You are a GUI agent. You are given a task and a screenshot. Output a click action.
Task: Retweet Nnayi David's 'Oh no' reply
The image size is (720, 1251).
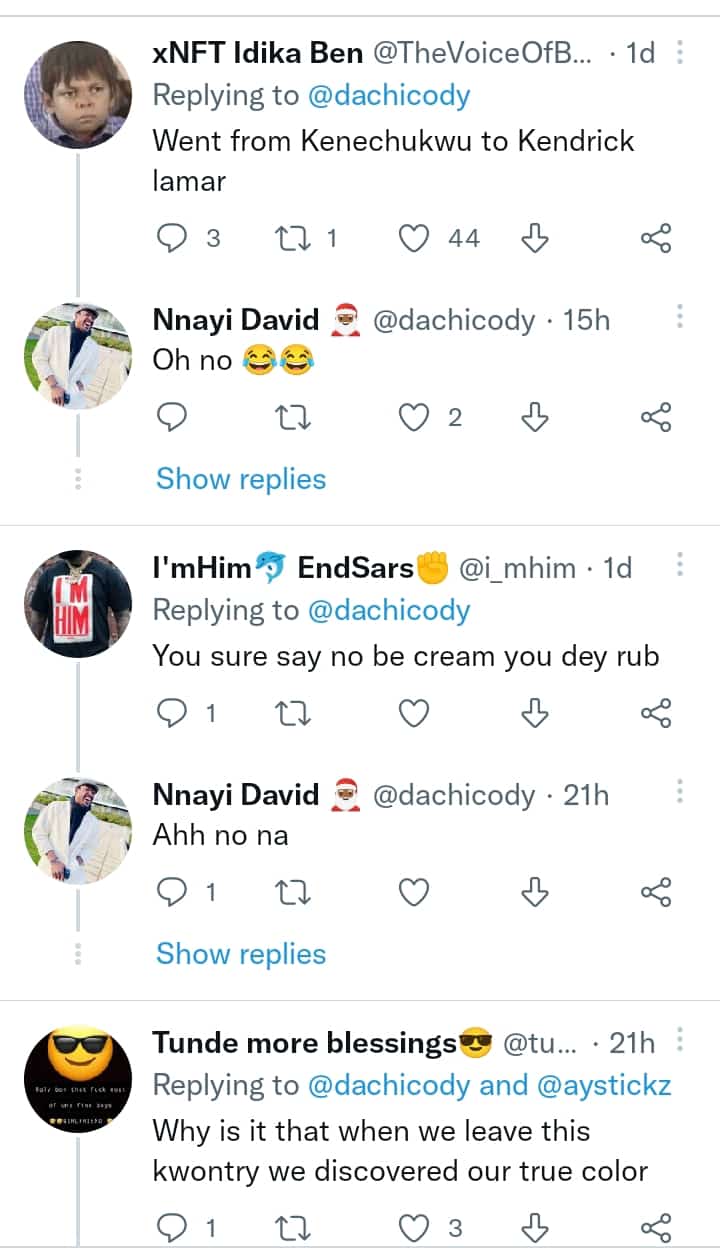point(293,417)
